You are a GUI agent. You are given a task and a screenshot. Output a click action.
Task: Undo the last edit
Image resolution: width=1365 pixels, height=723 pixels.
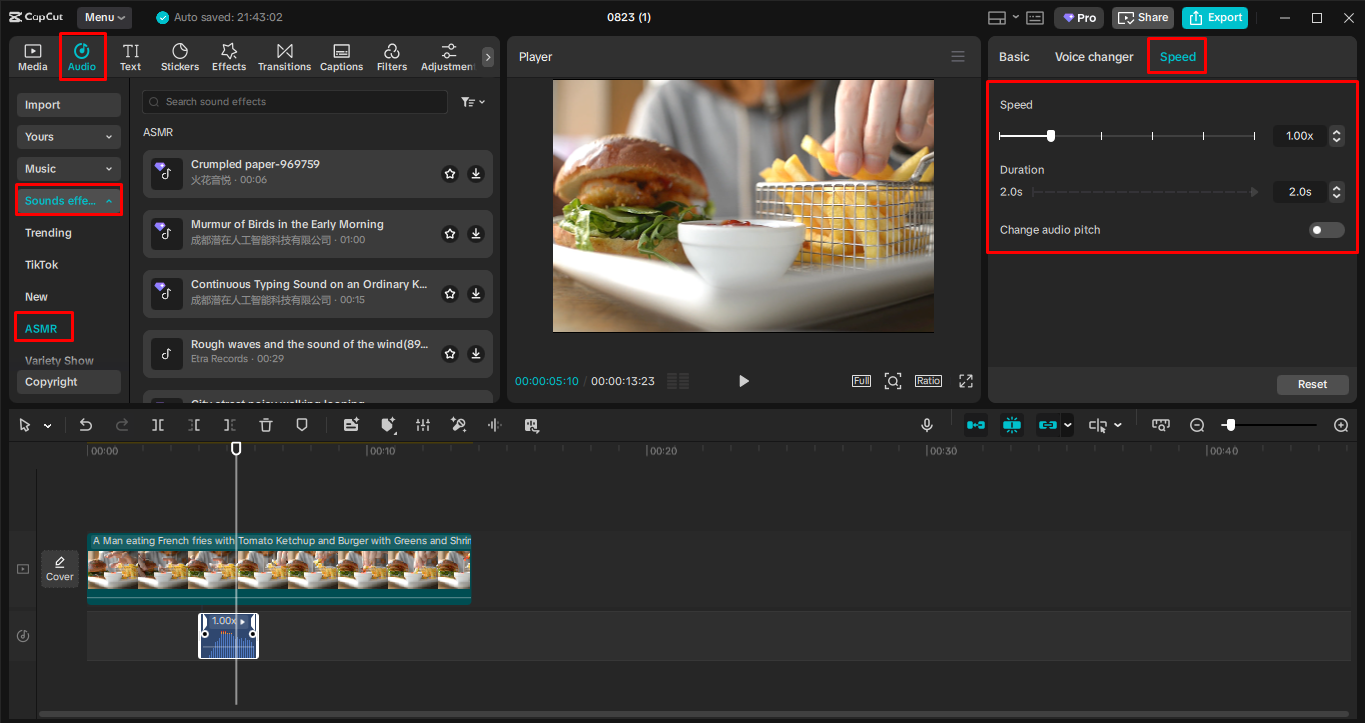[86, 425]
